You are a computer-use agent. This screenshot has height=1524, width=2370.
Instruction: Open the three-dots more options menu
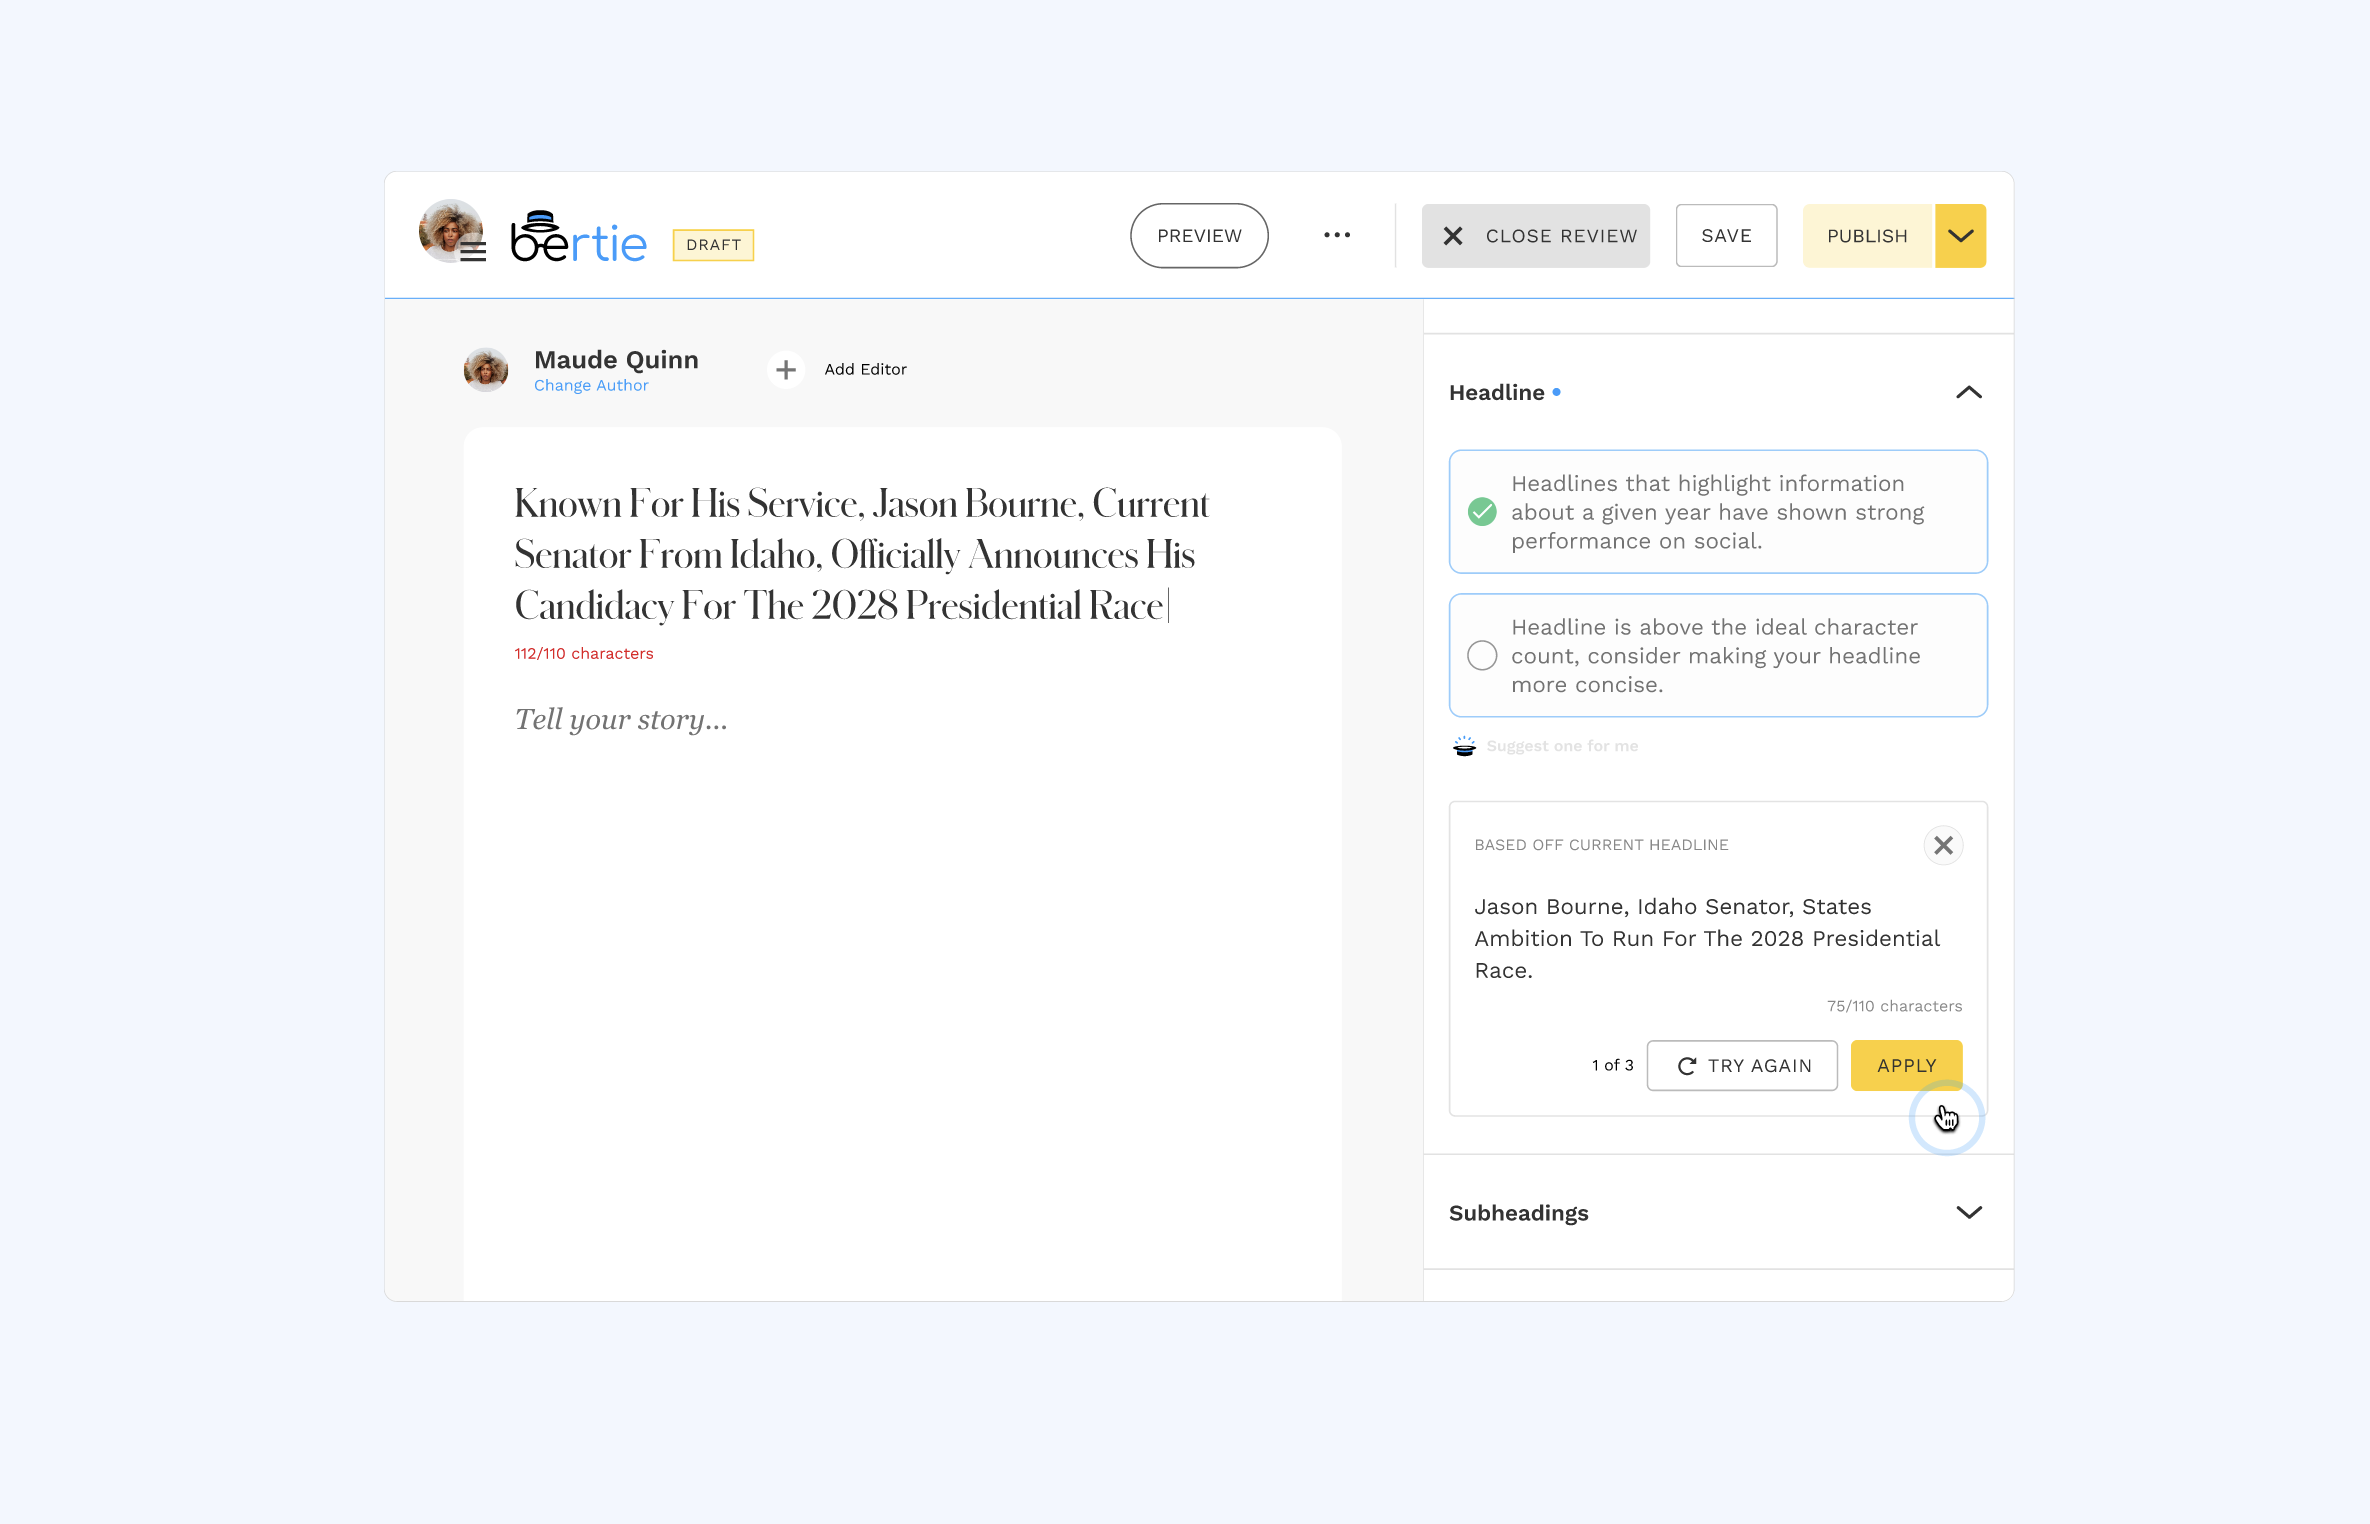(x=1336, y=236)
